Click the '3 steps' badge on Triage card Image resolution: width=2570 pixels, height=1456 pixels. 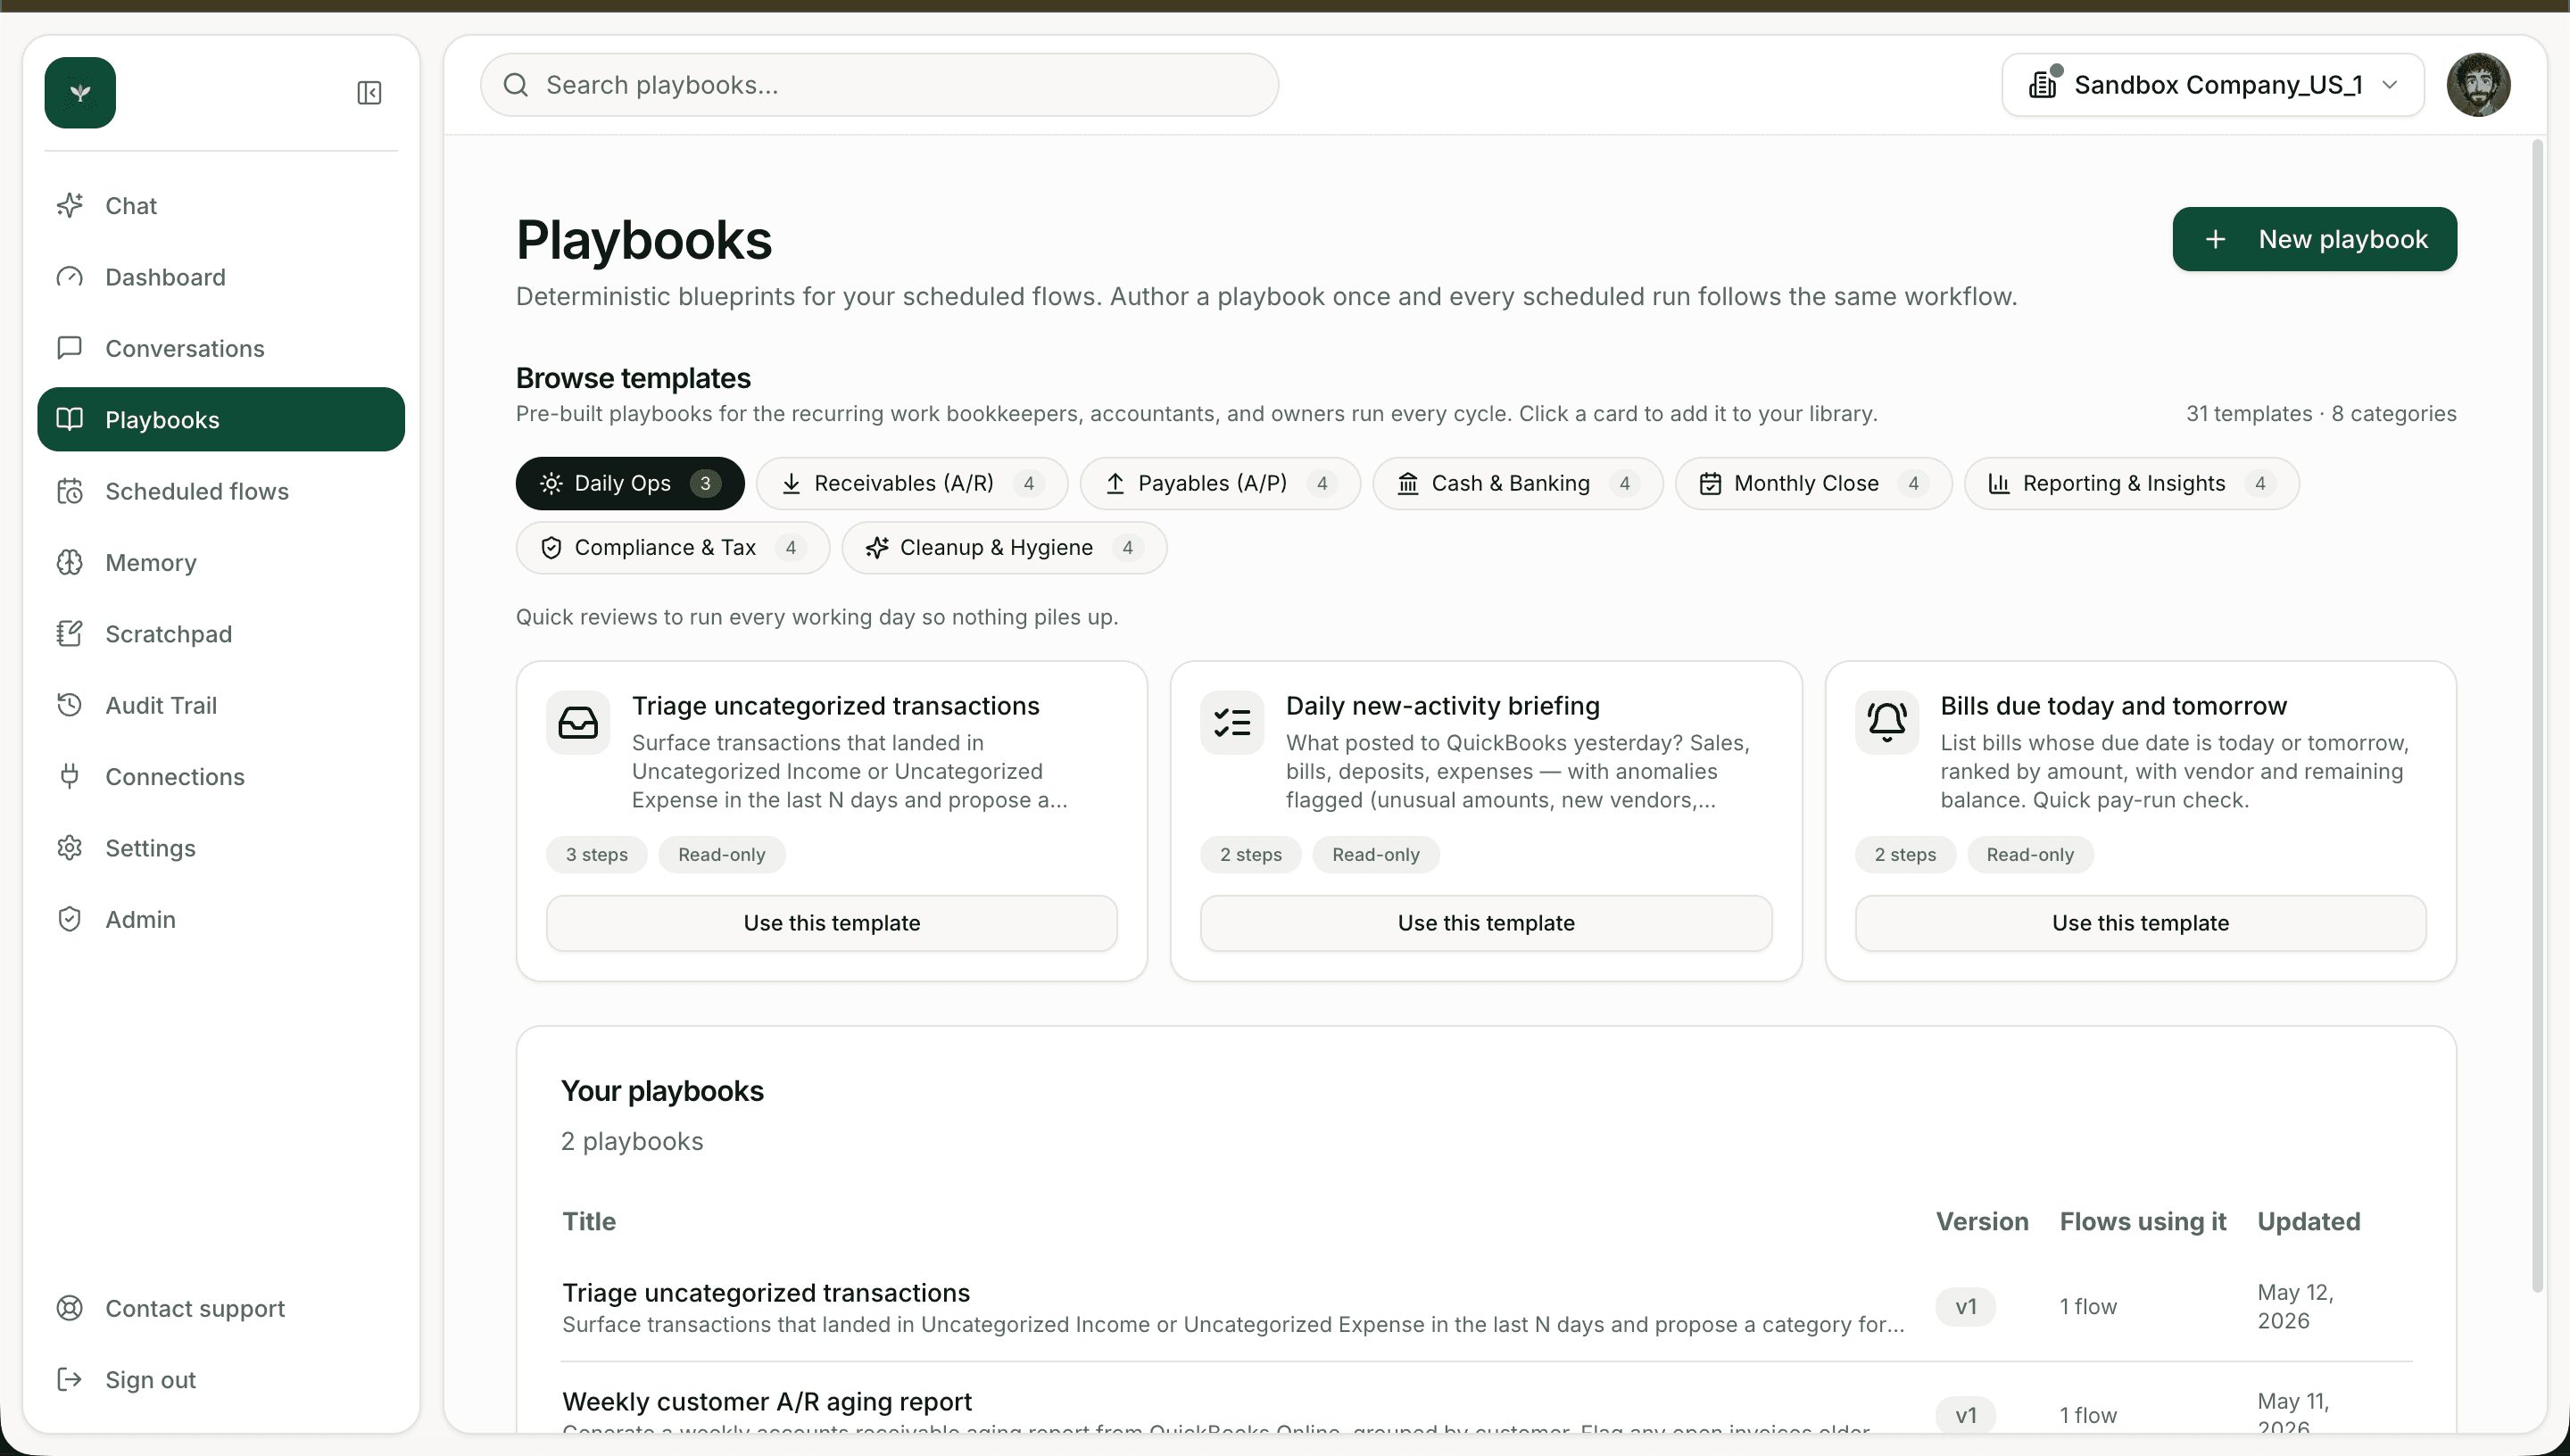coord(597,855)
